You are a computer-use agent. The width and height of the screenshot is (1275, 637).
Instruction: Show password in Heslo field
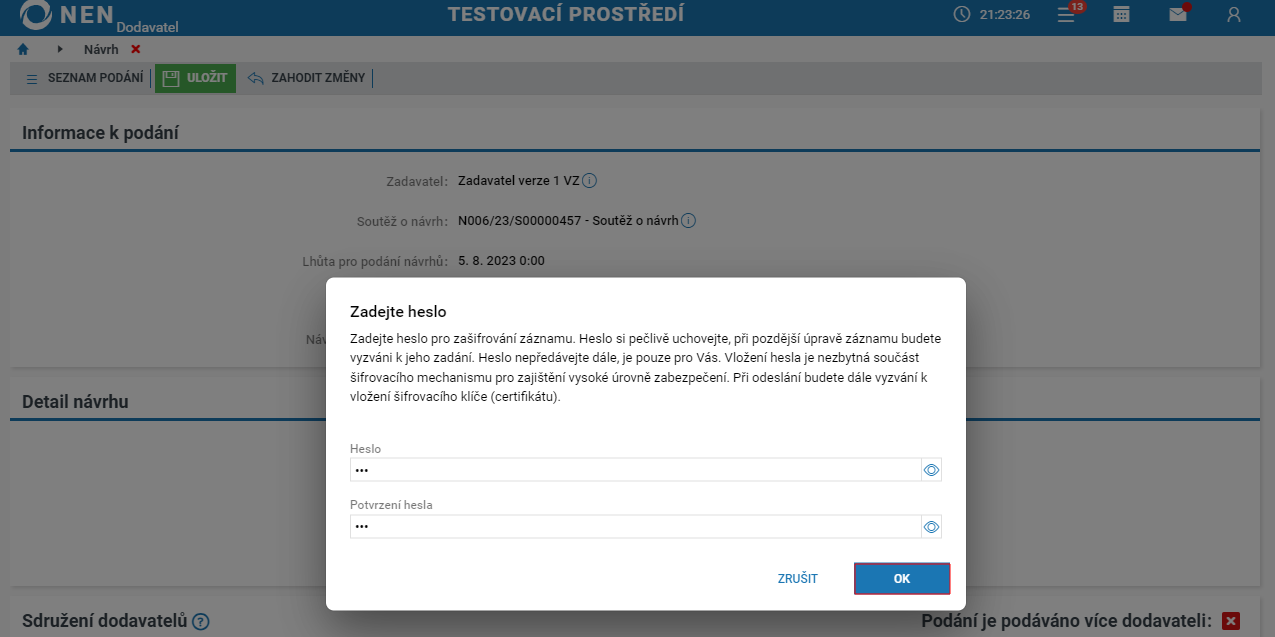tap(931, 470)
